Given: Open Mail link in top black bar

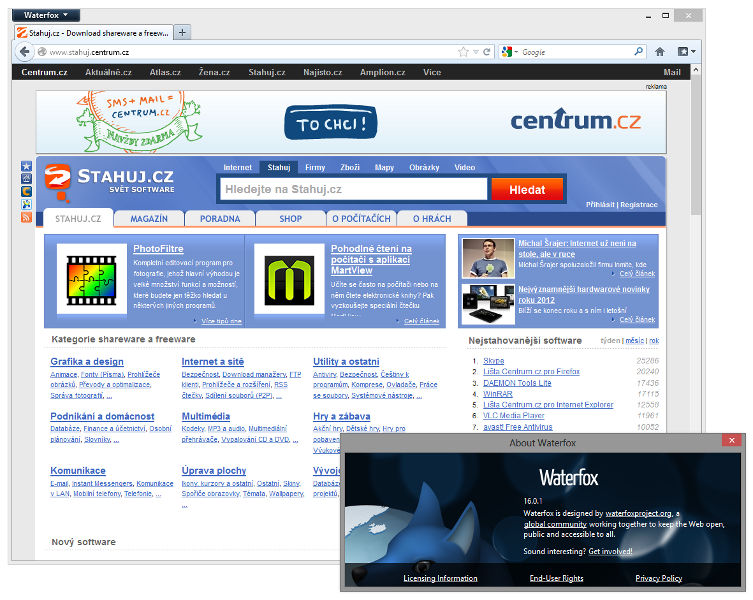Looking at the screenshot, I should click(672, 73).
